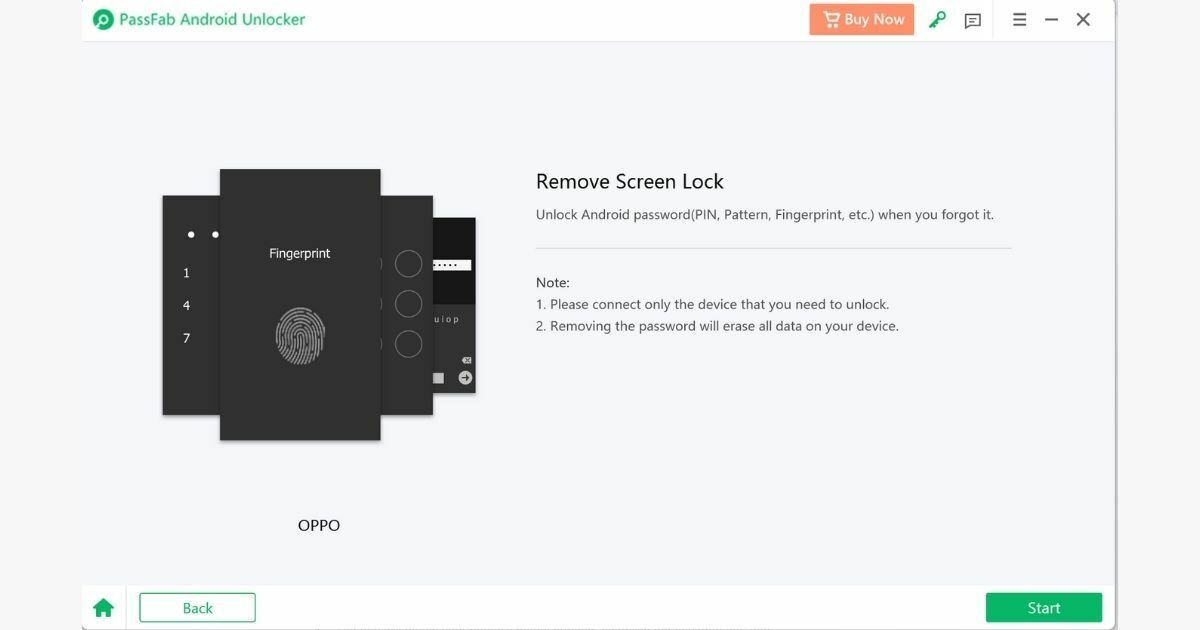1200x630 pixels.
Task: Click digit 4 on PIN card
Action: point(186,305)
